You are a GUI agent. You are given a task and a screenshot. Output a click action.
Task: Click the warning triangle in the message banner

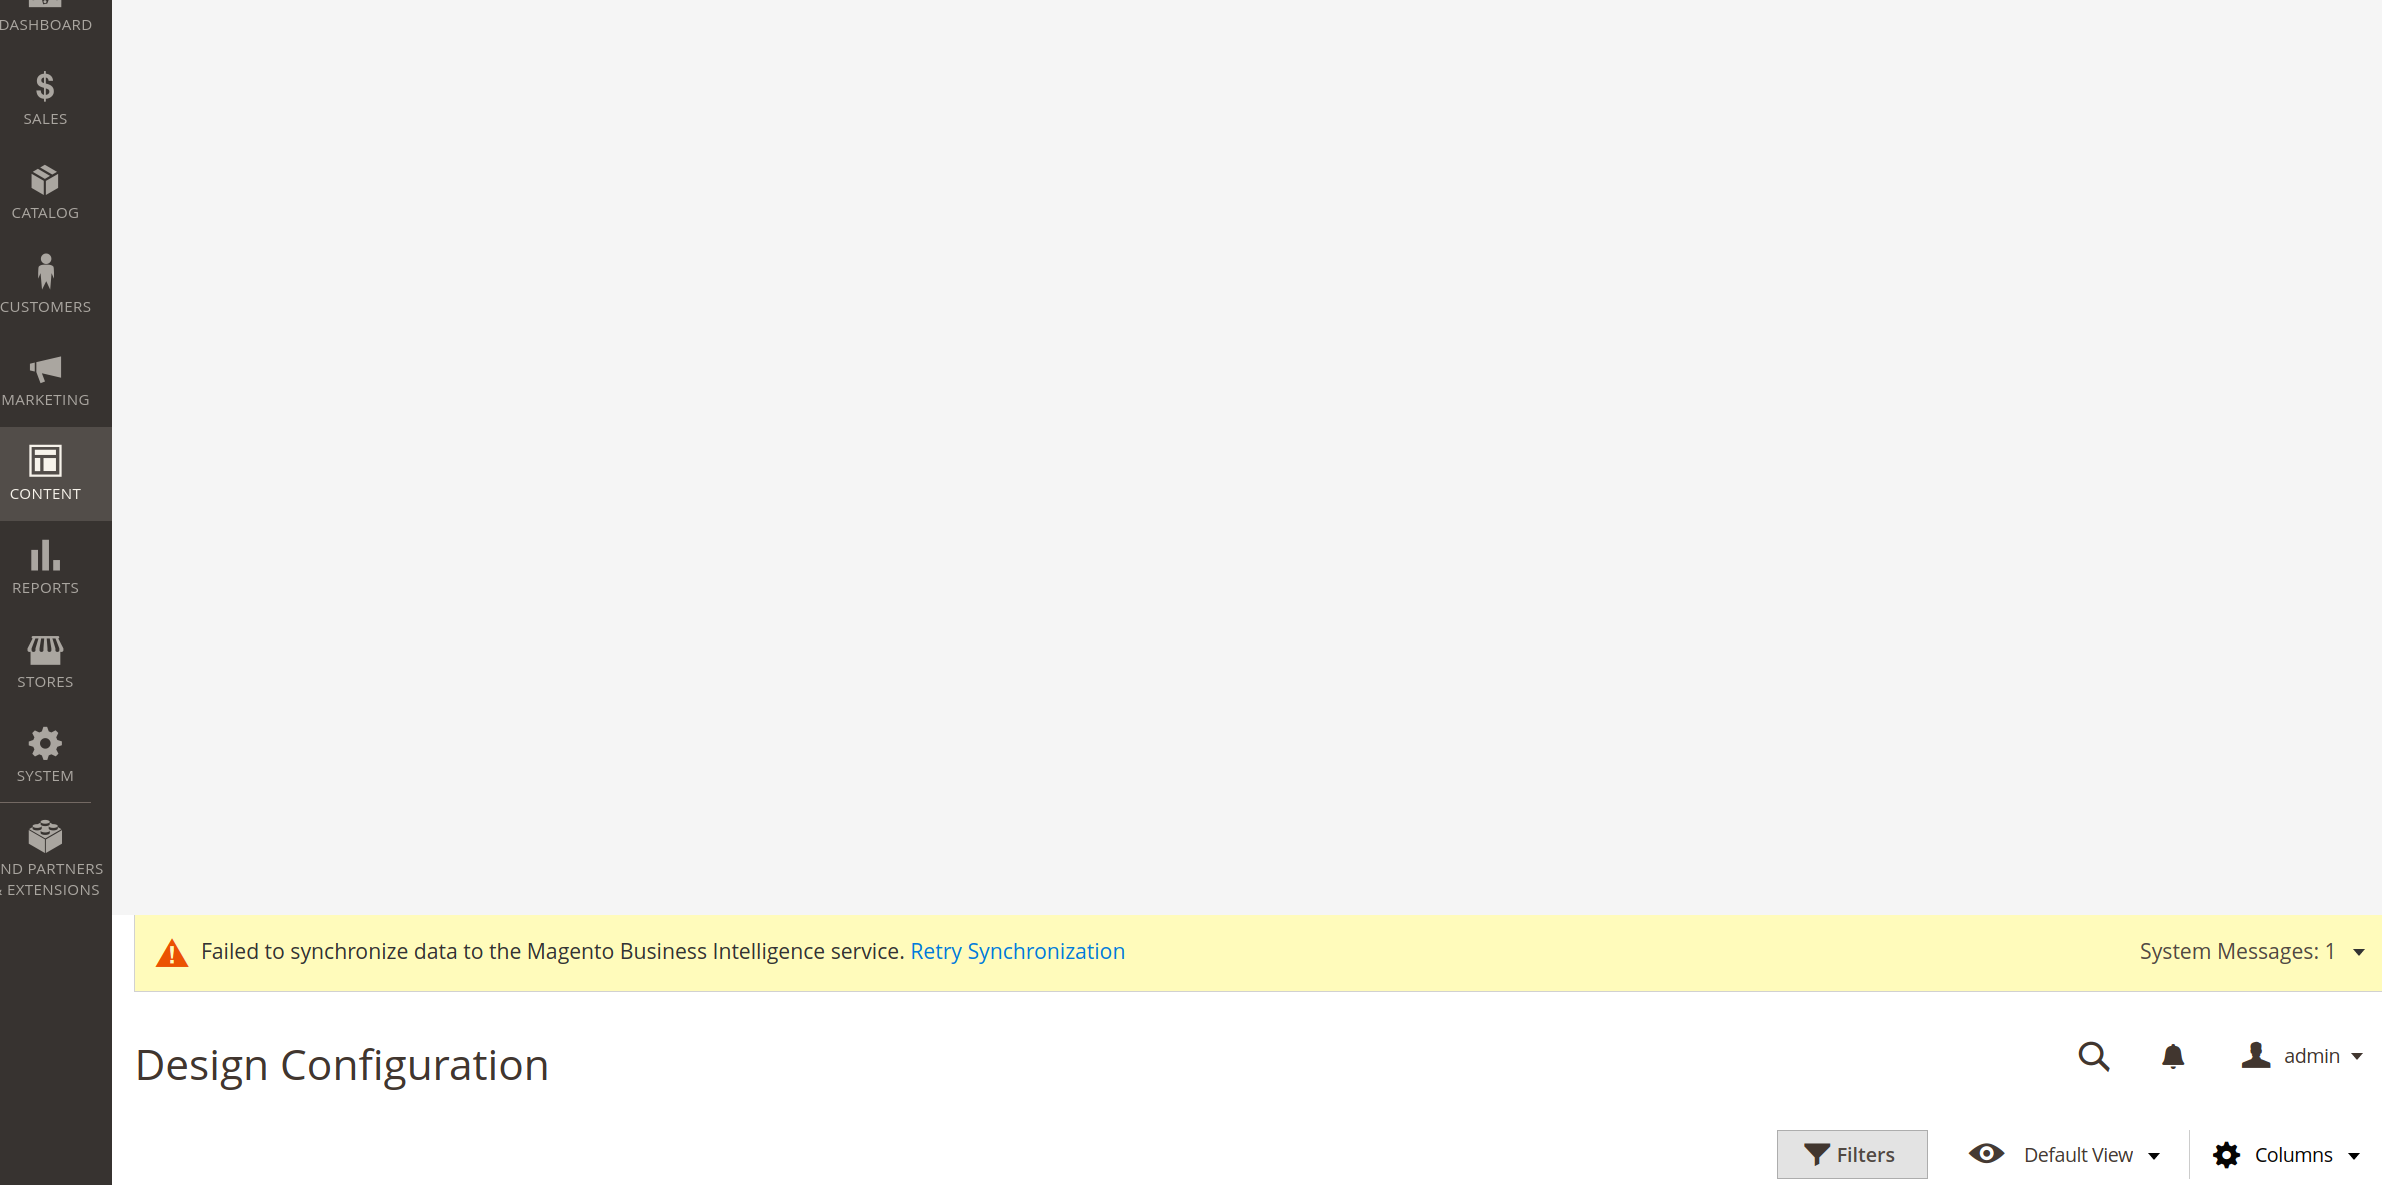[x=172, y=952]
